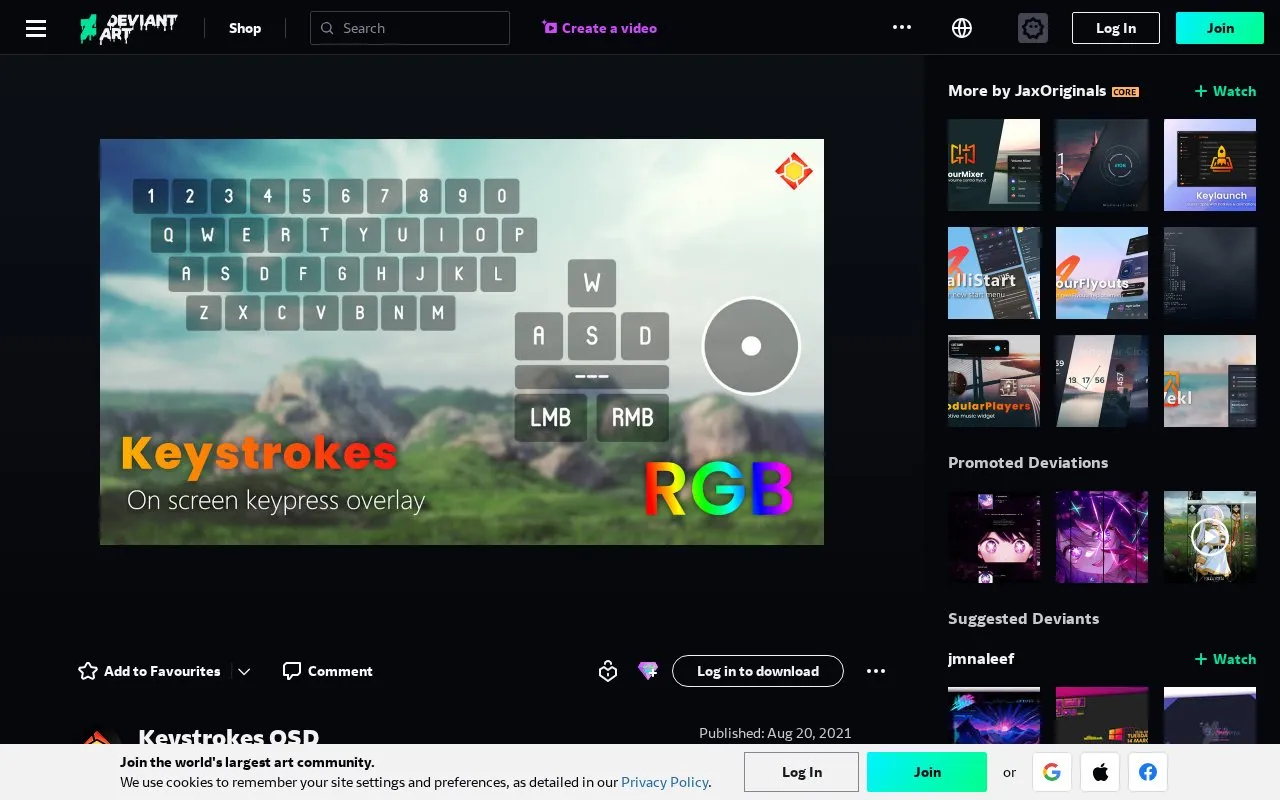Open the ModularPlayers thumbnail
Viewport: 1280px width, 800px height.
[994, 381]
